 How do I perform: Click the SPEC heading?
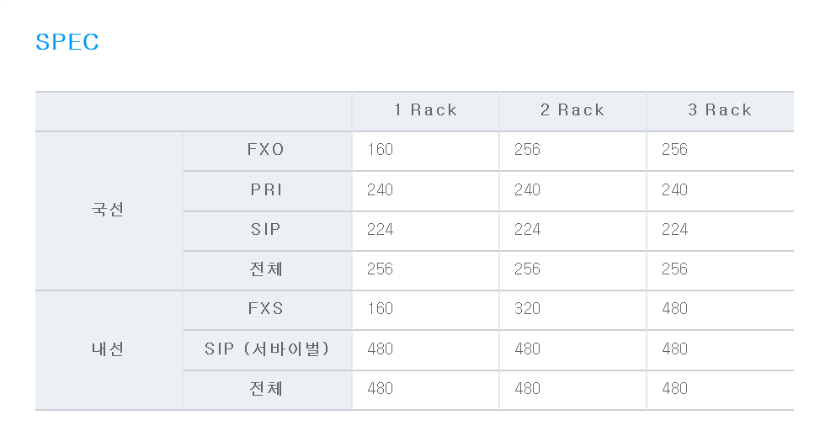tap(67, 42)
